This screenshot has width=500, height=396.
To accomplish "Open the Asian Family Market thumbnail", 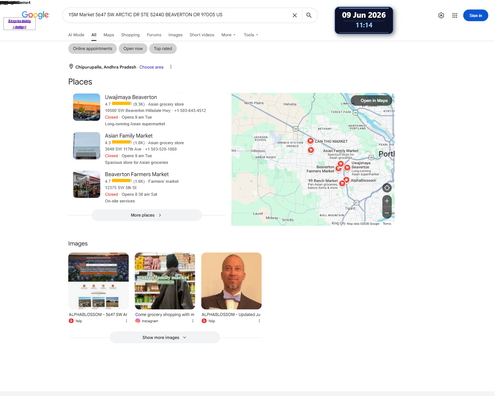I will (87, 146).
